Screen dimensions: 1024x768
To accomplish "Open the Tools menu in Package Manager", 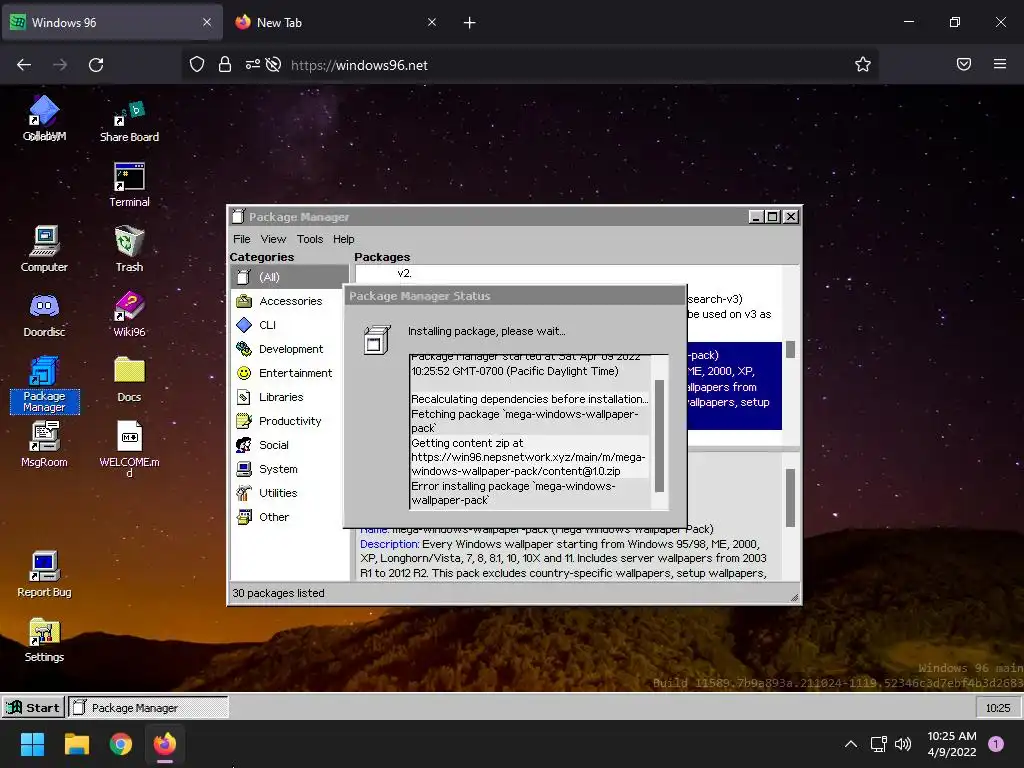I will 310,239.
